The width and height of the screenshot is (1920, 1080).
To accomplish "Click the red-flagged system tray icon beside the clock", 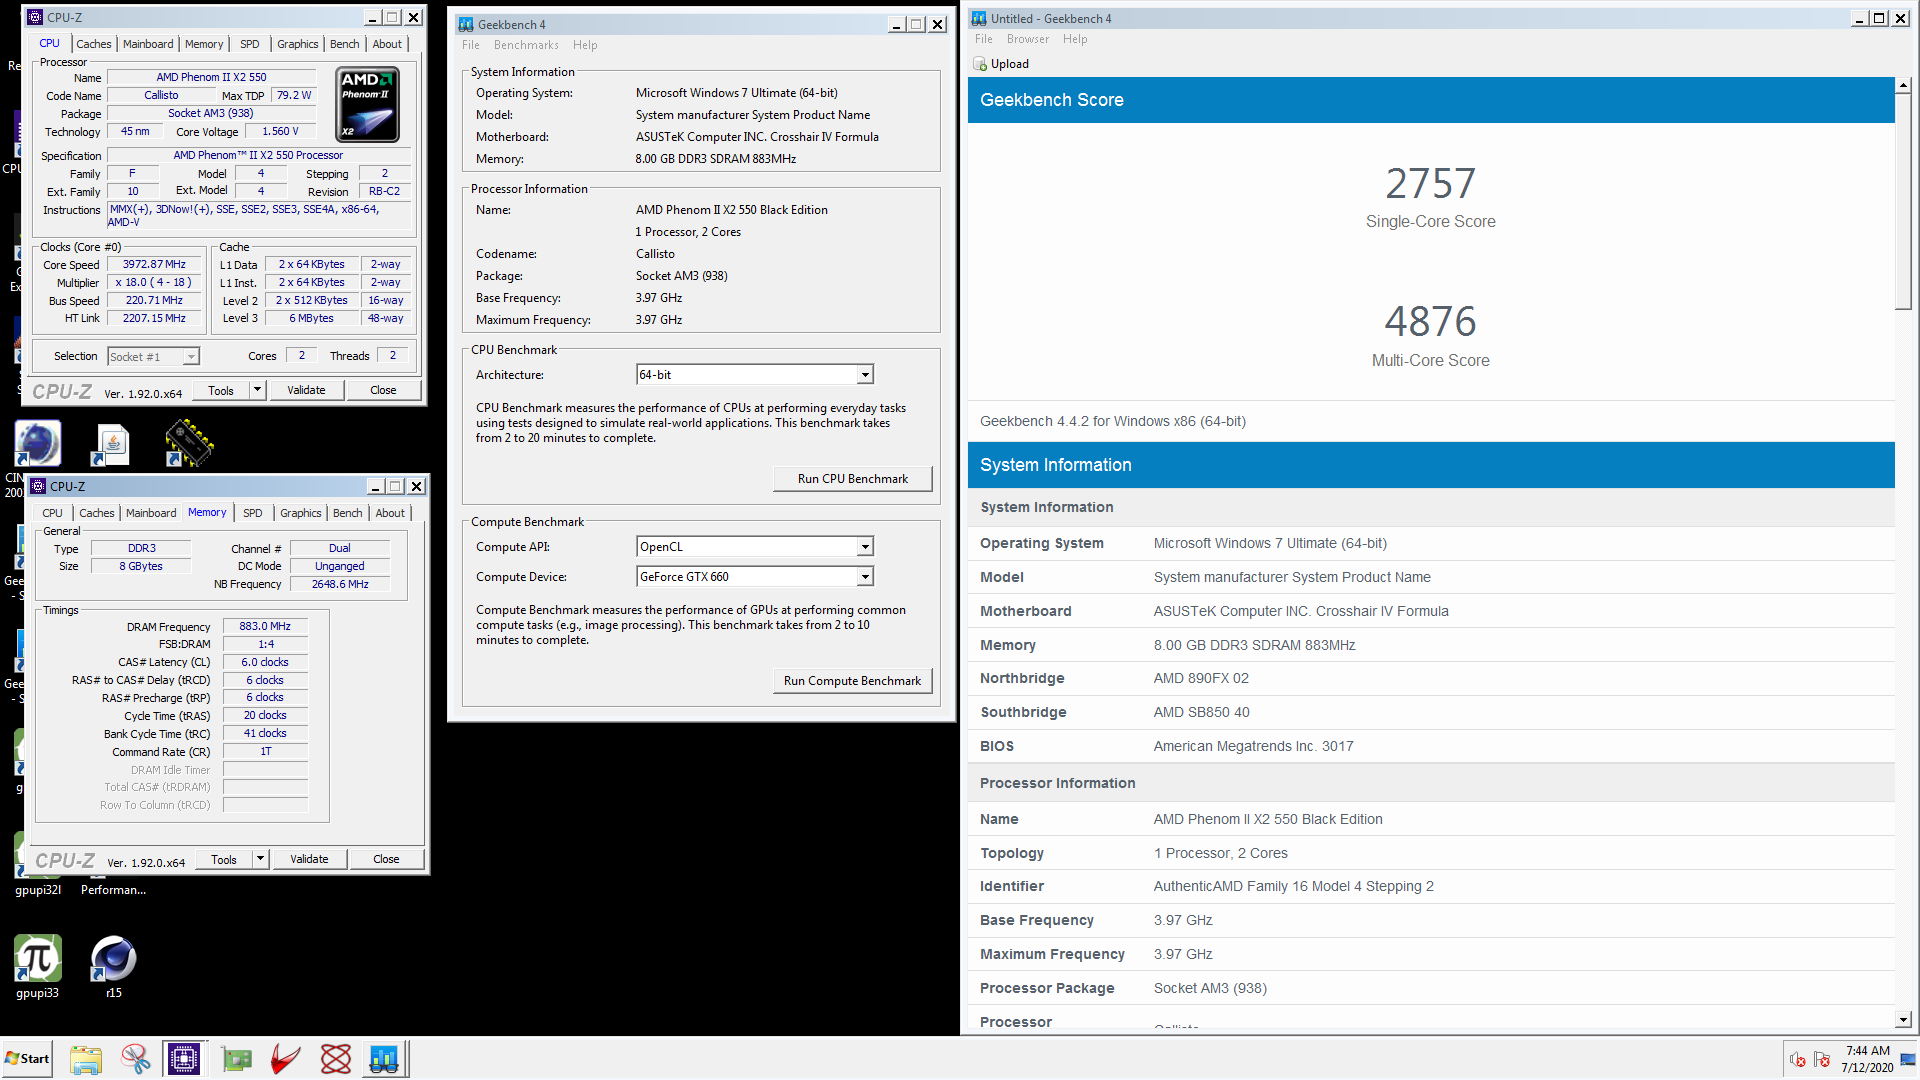I will 1822,1060.
